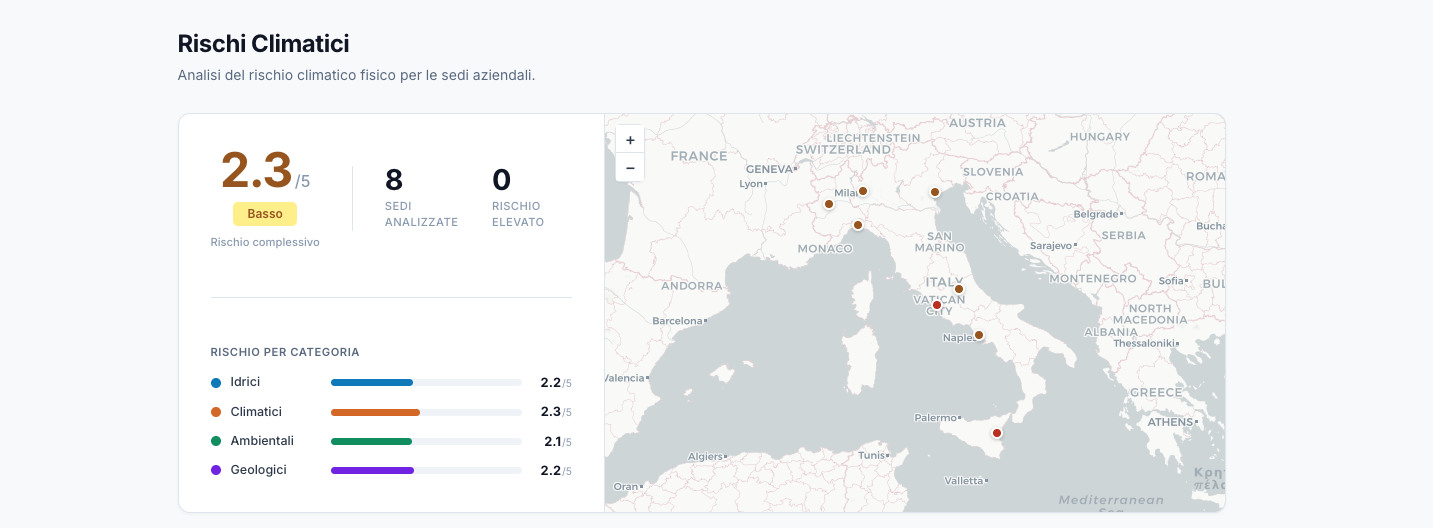The height and width of the screenshot is (528, 1433).
Task: Select the map marker near Naples
Action: click(x=979, y=335)
